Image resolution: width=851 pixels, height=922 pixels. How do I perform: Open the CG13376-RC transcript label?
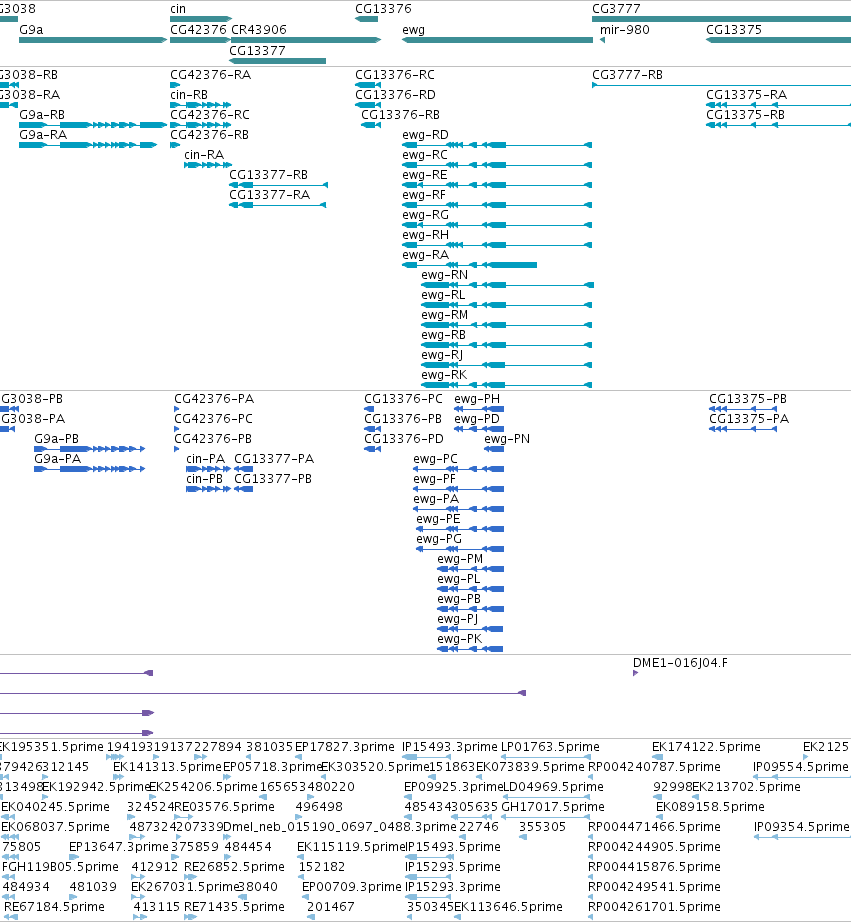395,75
